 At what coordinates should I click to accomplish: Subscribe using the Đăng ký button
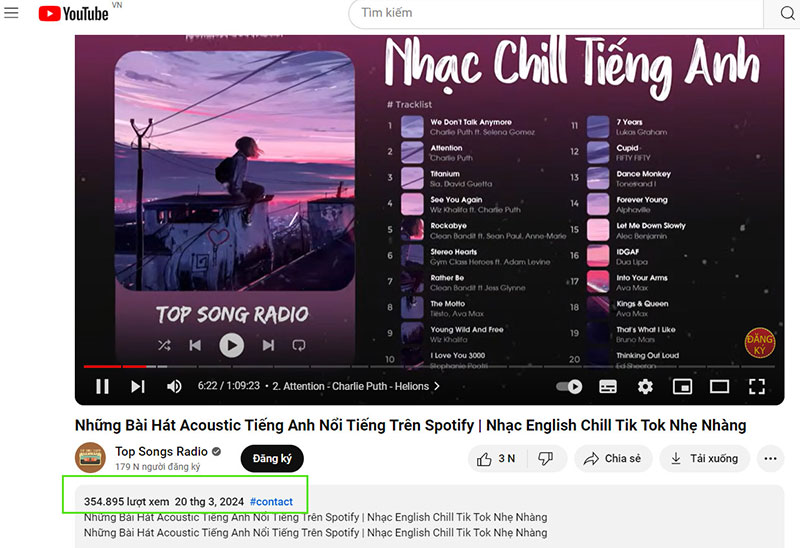[x=272, y=458]
